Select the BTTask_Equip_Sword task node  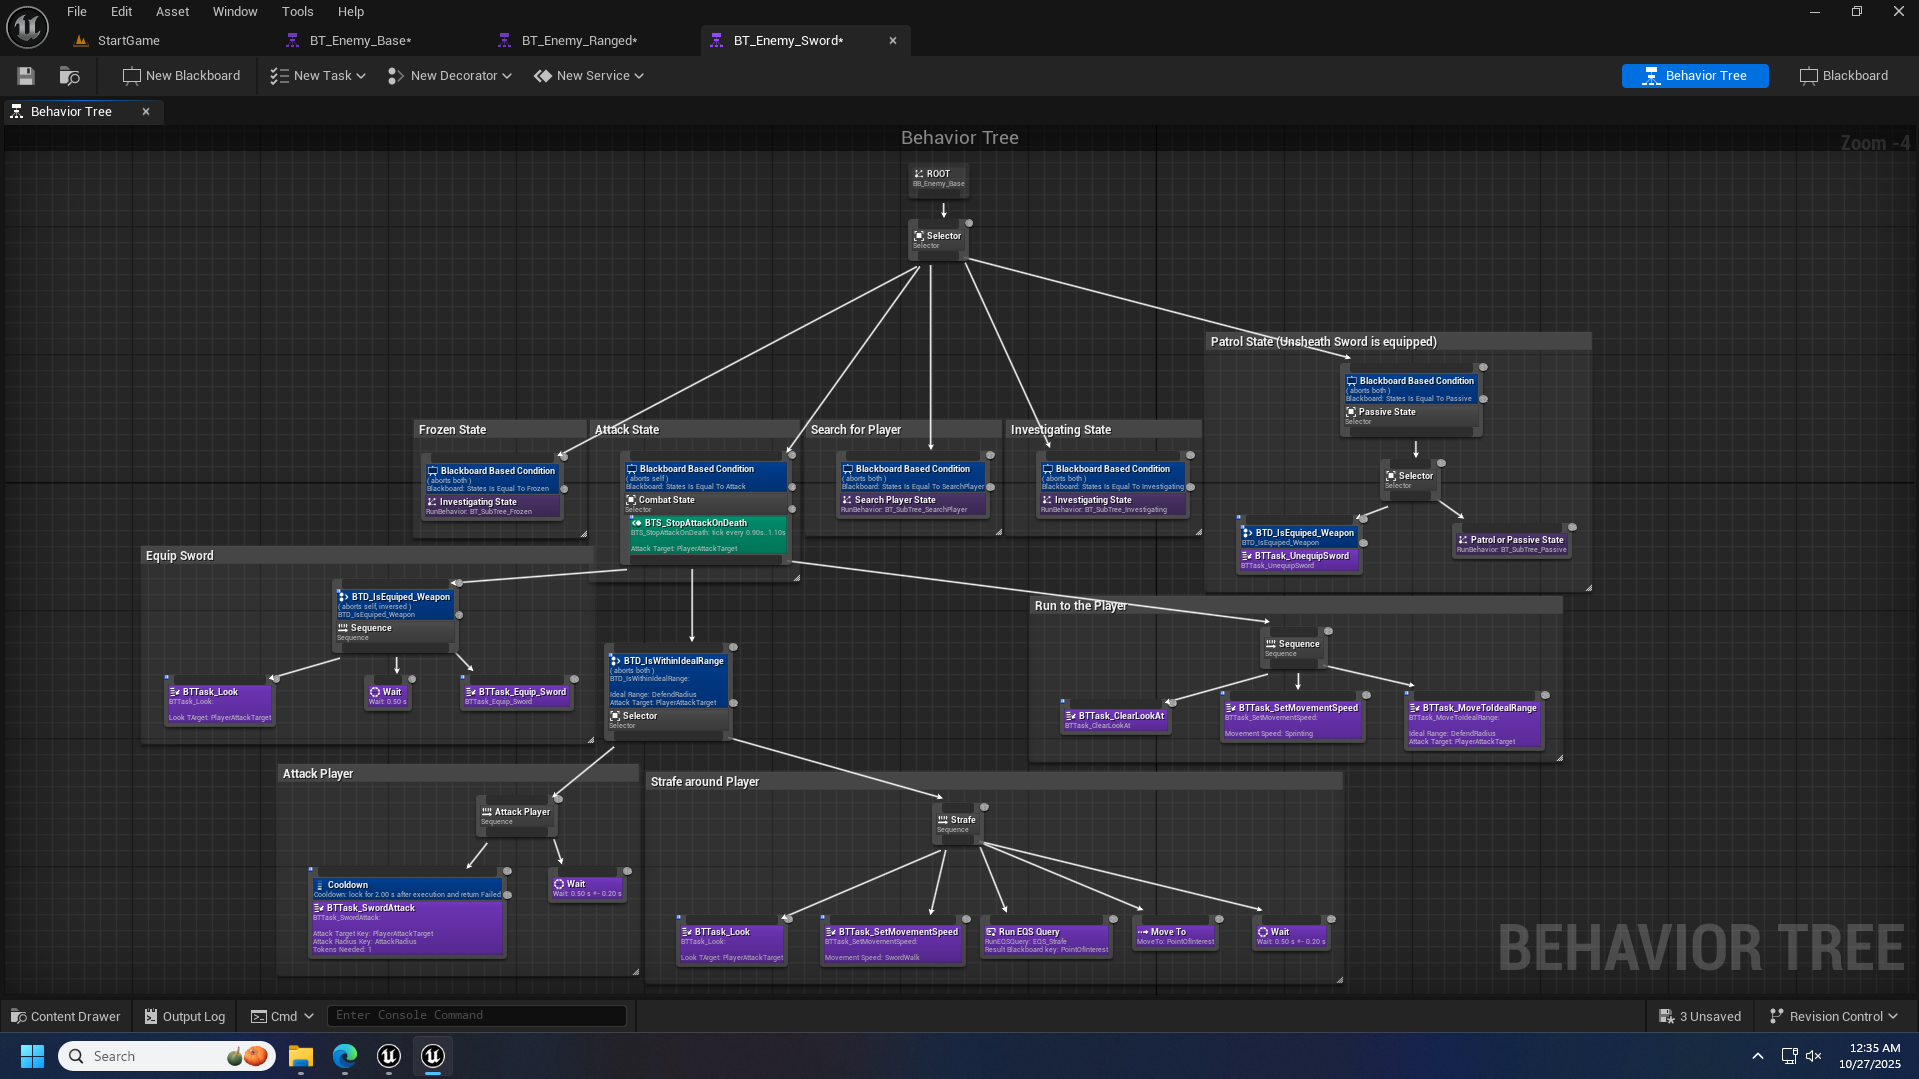(516, 696)
